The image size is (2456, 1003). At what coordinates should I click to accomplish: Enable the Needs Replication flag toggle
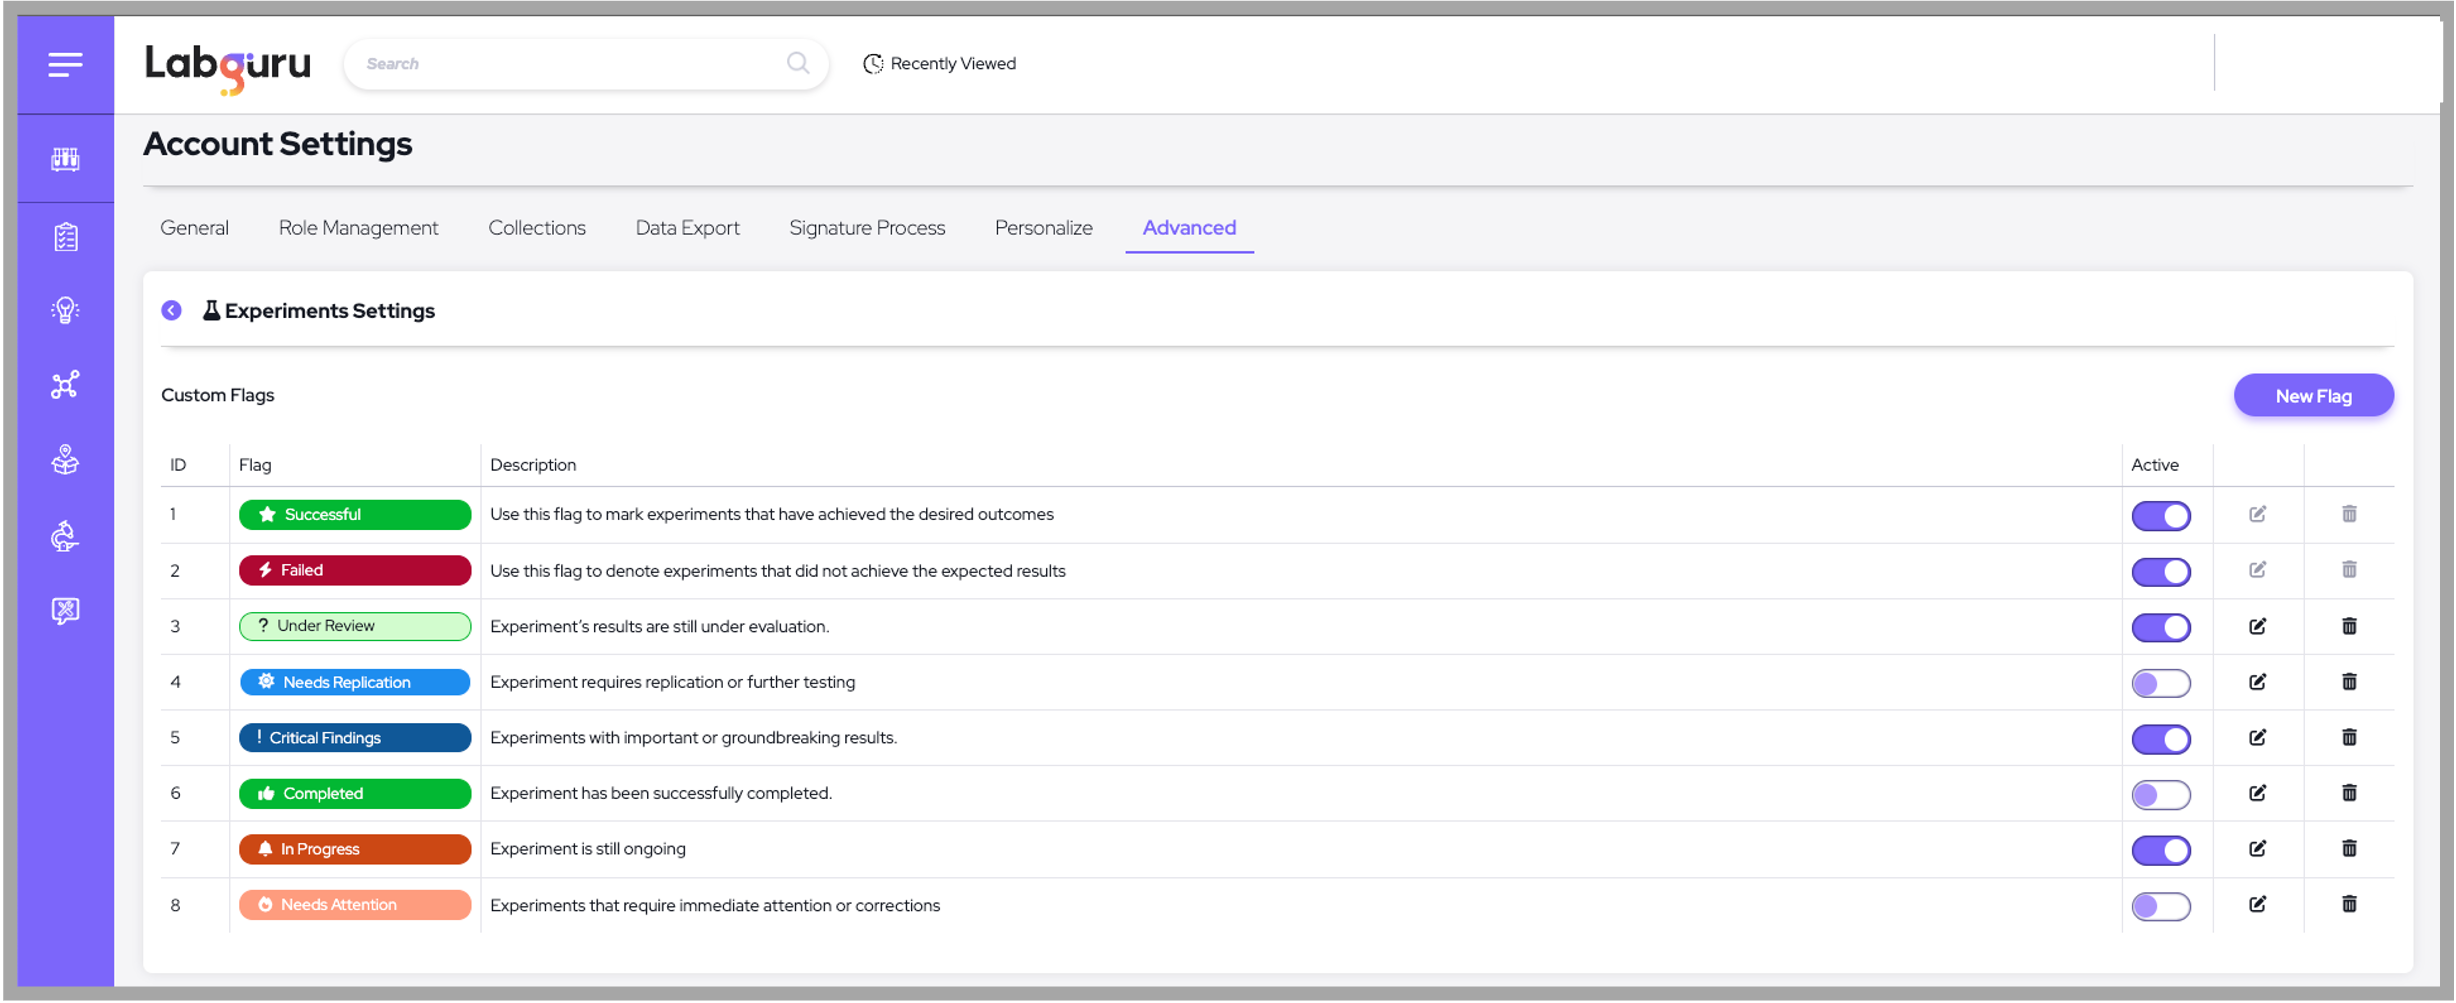tap(2160, 683)
